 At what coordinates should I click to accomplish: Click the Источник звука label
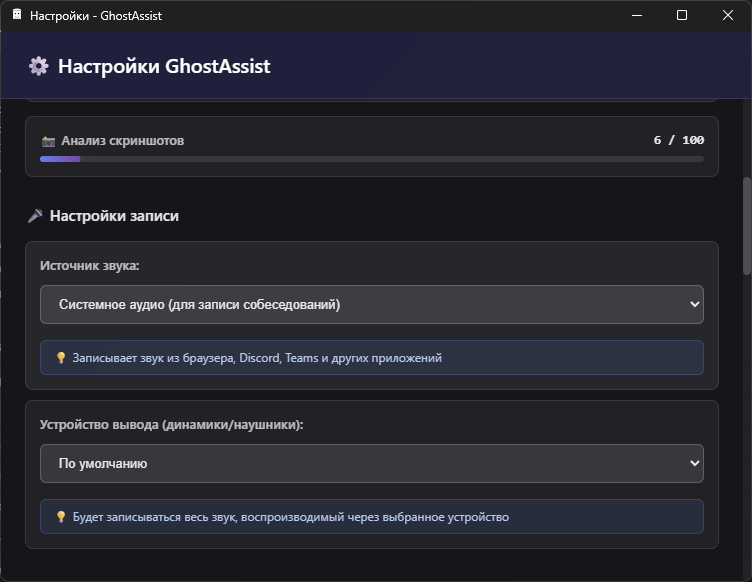click(x=90, y=266)
